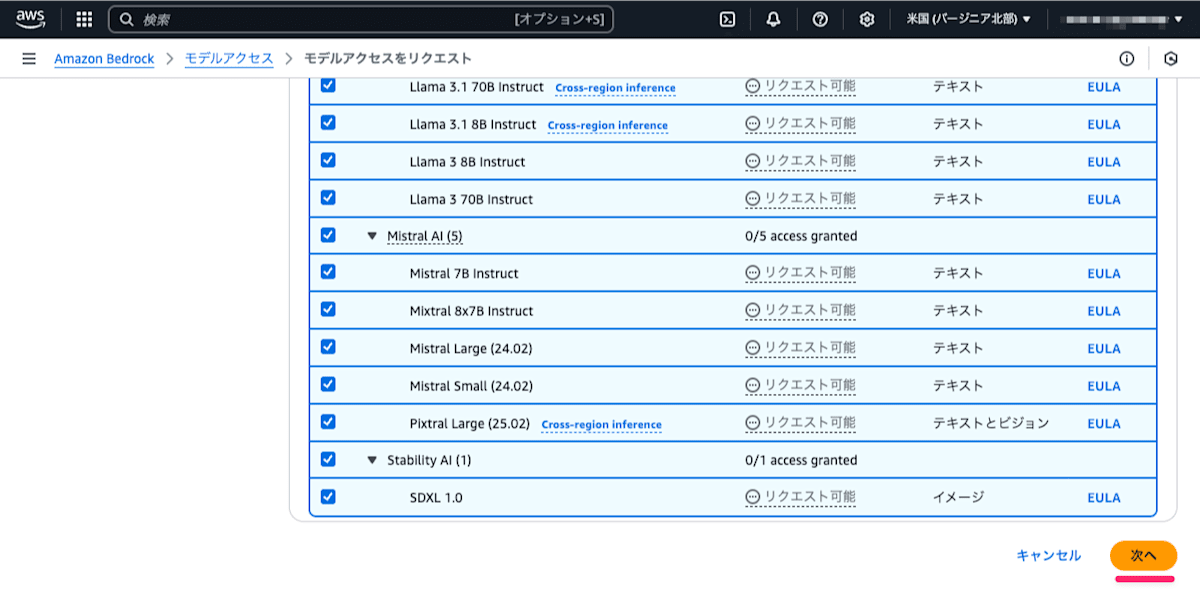Go to Amazon Bedrock breadcrumb
Screen dimensions: 1200x590
104,59
